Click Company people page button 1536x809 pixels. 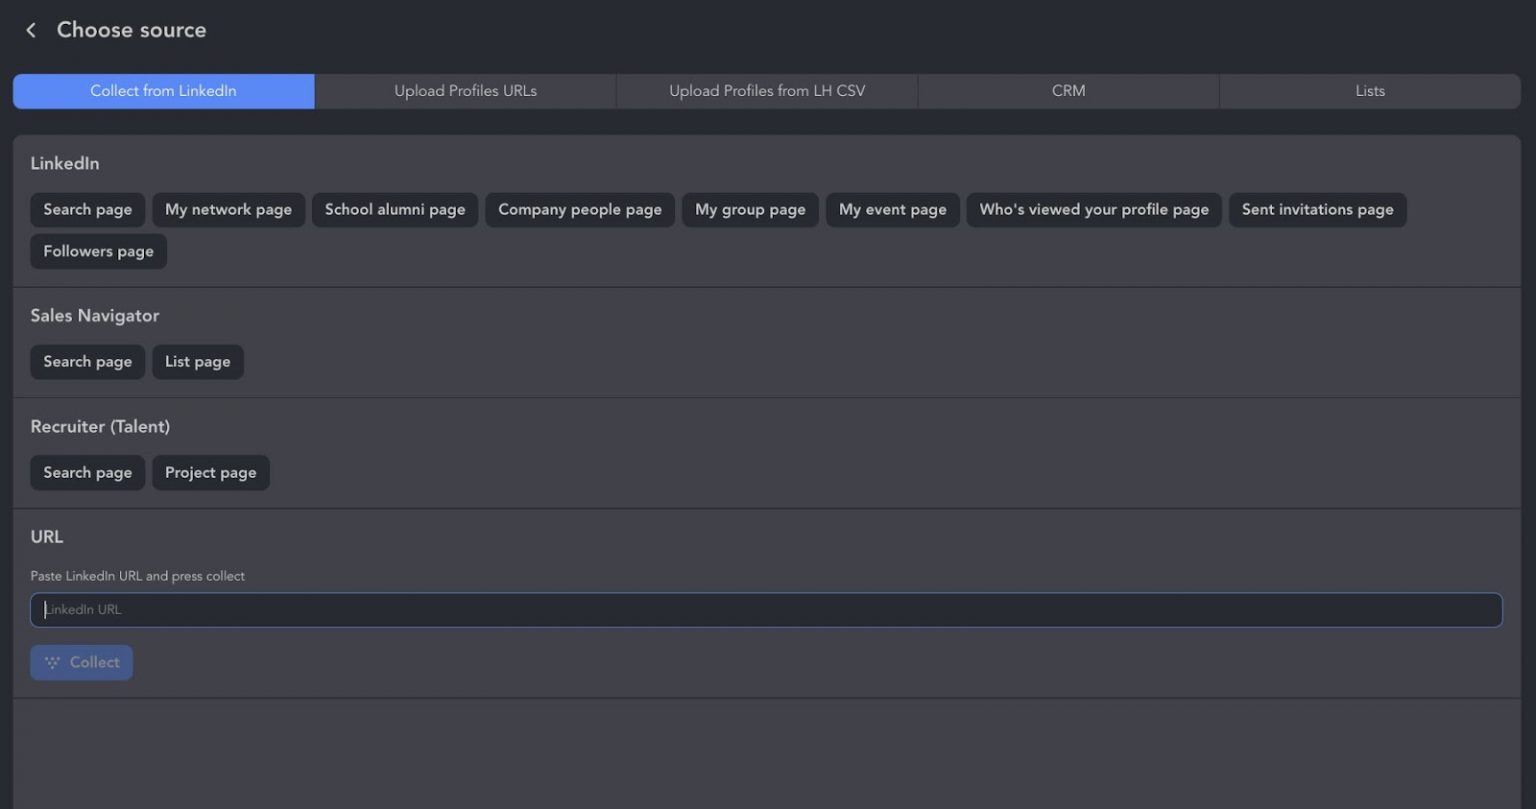click(x=580, y=210)
